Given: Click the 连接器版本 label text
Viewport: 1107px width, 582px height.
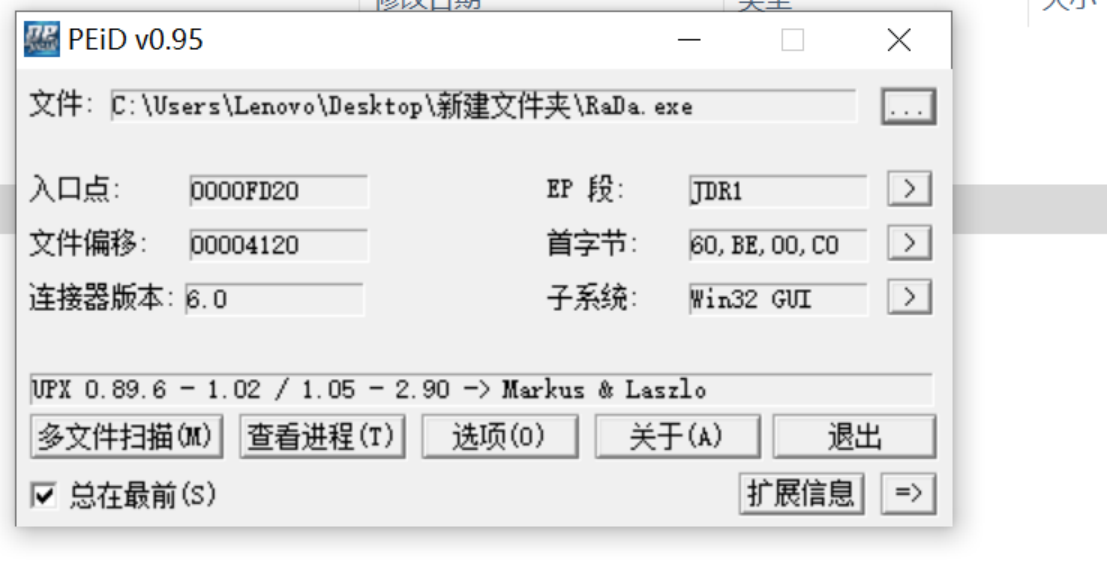Looking at the screenshot, I should (x=101, y=297).
